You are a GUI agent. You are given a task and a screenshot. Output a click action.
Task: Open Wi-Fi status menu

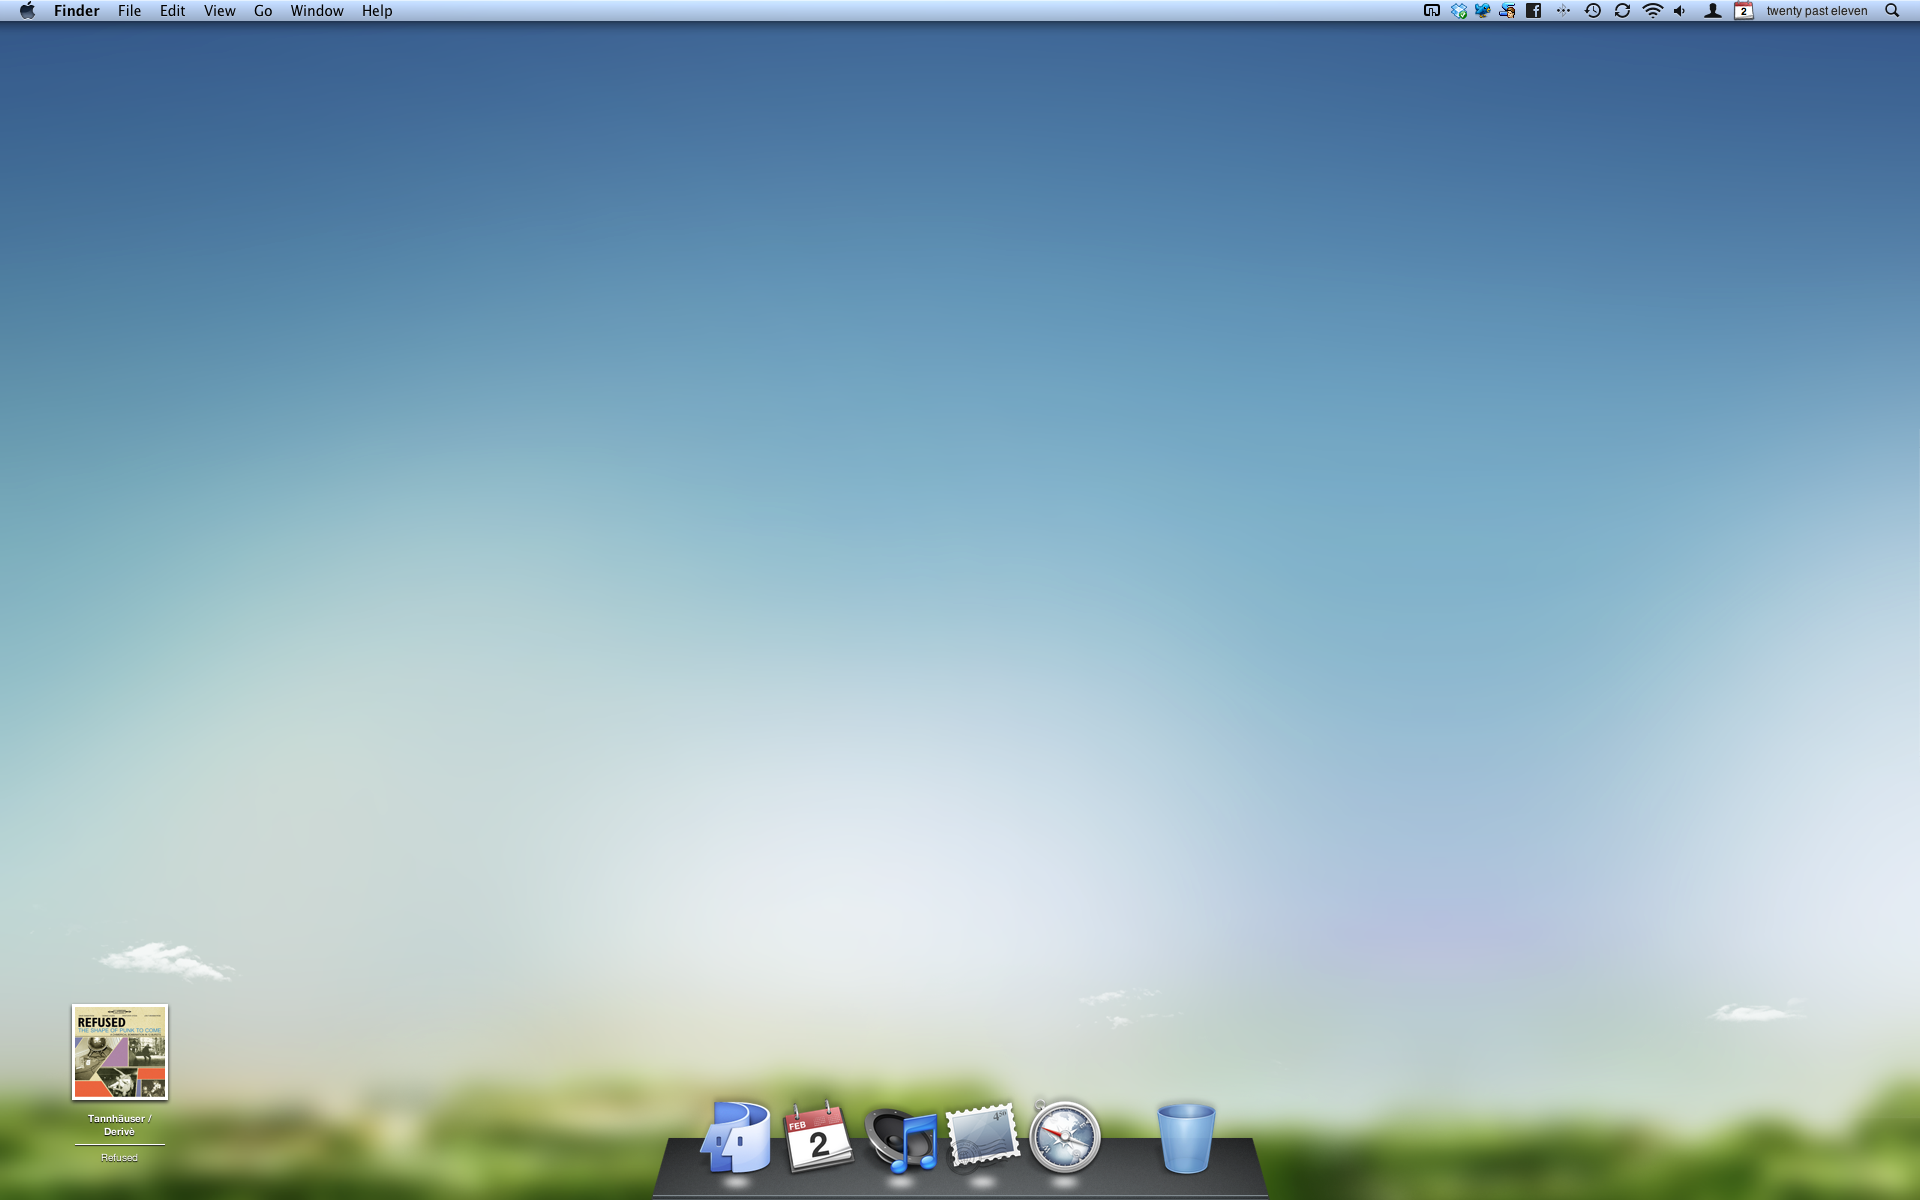1652,11
